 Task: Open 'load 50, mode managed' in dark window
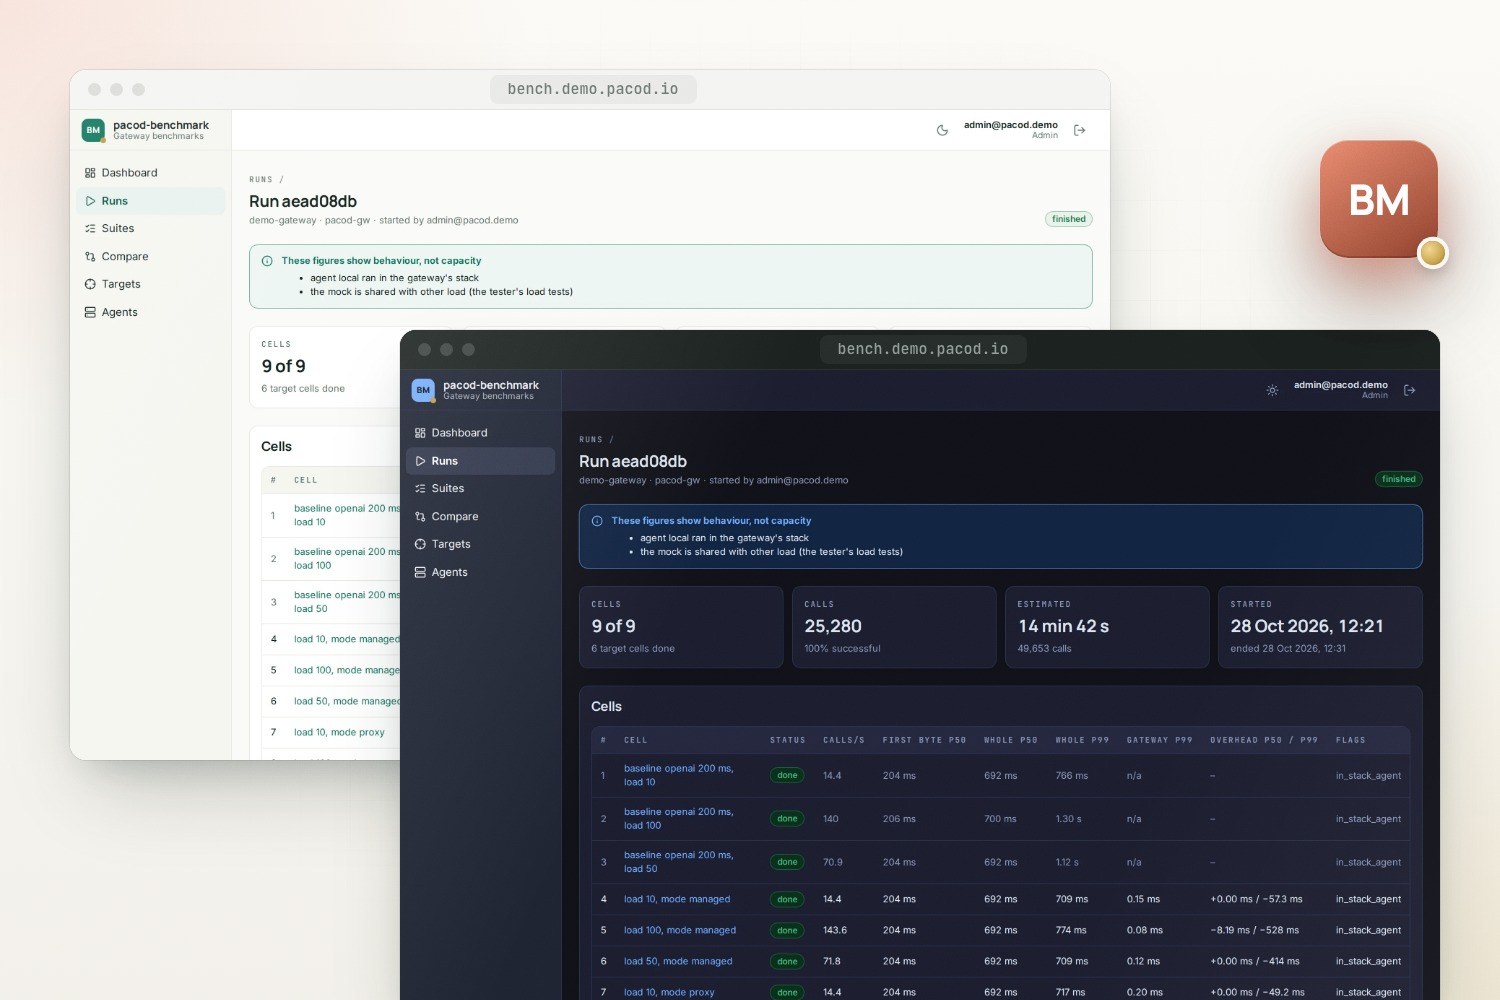[x=678, y=961]
